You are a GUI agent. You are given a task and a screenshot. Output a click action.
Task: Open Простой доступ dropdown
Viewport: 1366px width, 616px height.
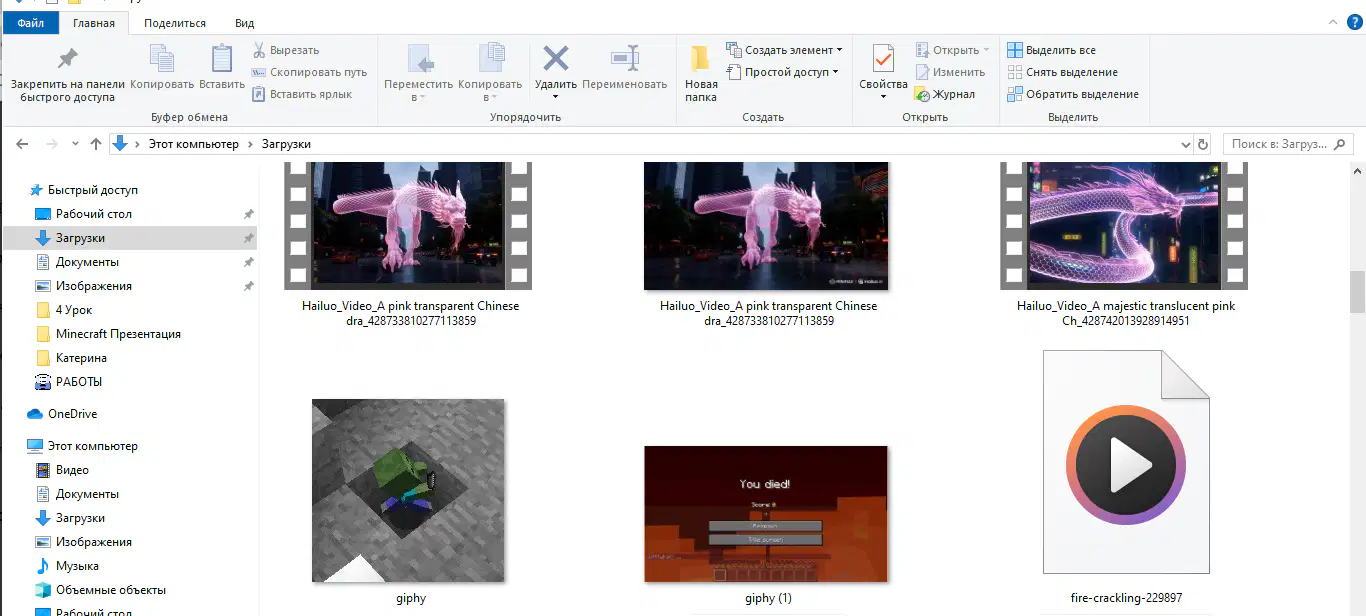coord(783,72)
